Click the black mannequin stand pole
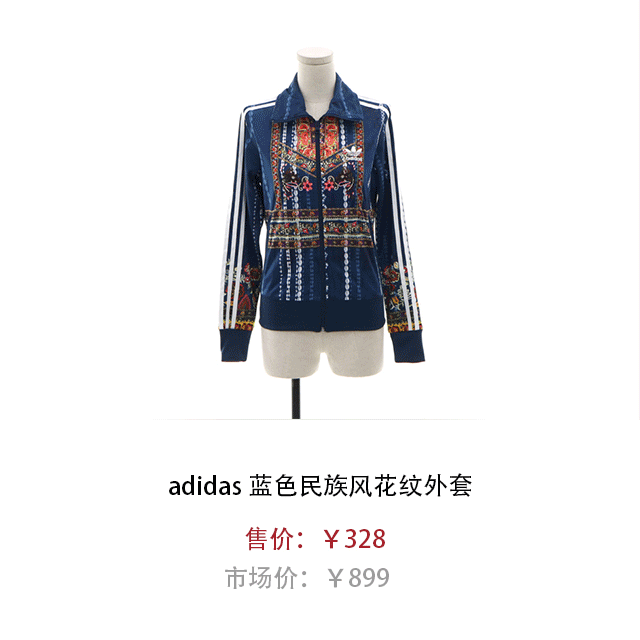 (x=296, y=398)
